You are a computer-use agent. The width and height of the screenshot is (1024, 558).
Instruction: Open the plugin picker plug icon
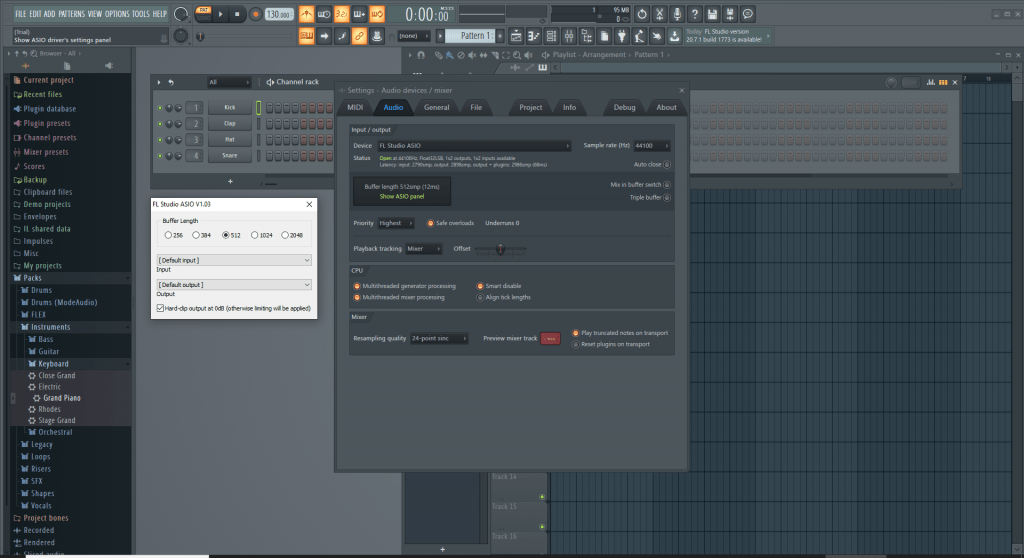coord(622,37)
